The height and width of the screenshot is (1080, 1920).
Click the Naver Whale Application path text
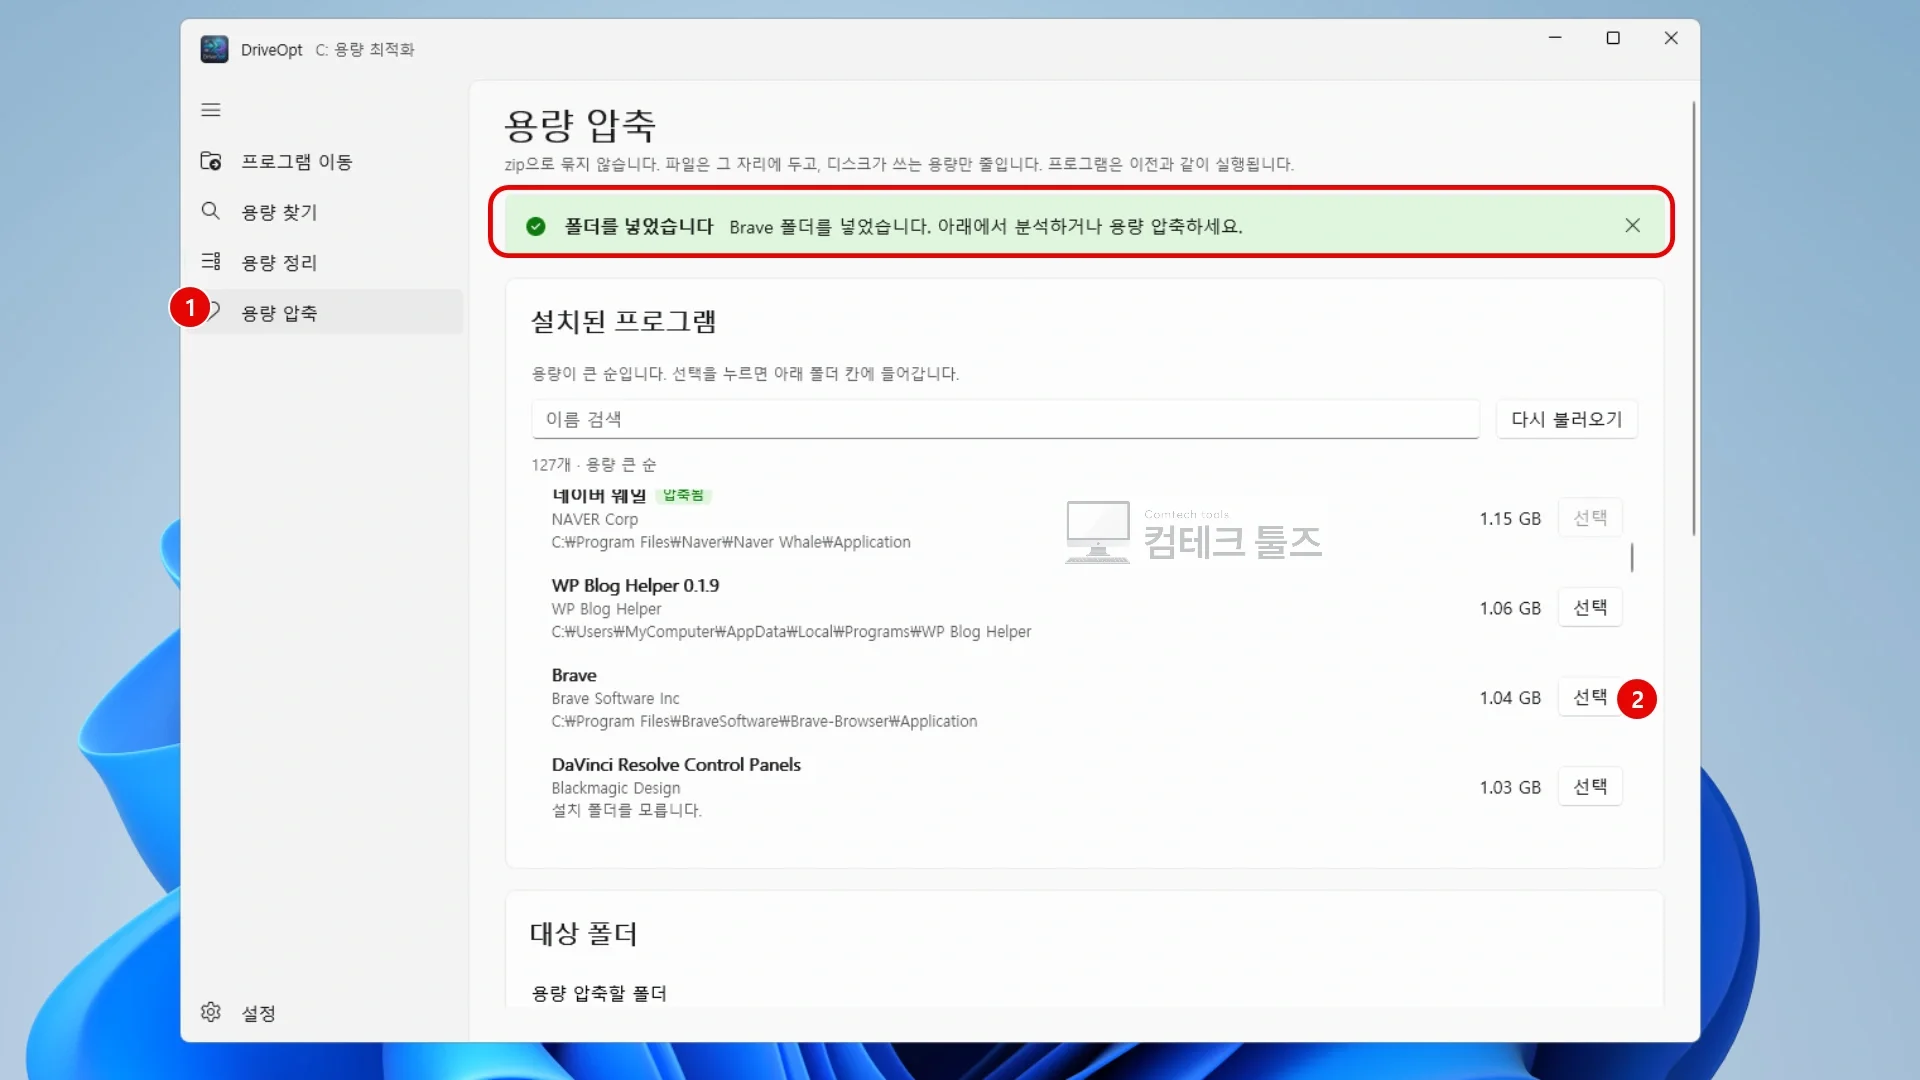click(731, 542)
